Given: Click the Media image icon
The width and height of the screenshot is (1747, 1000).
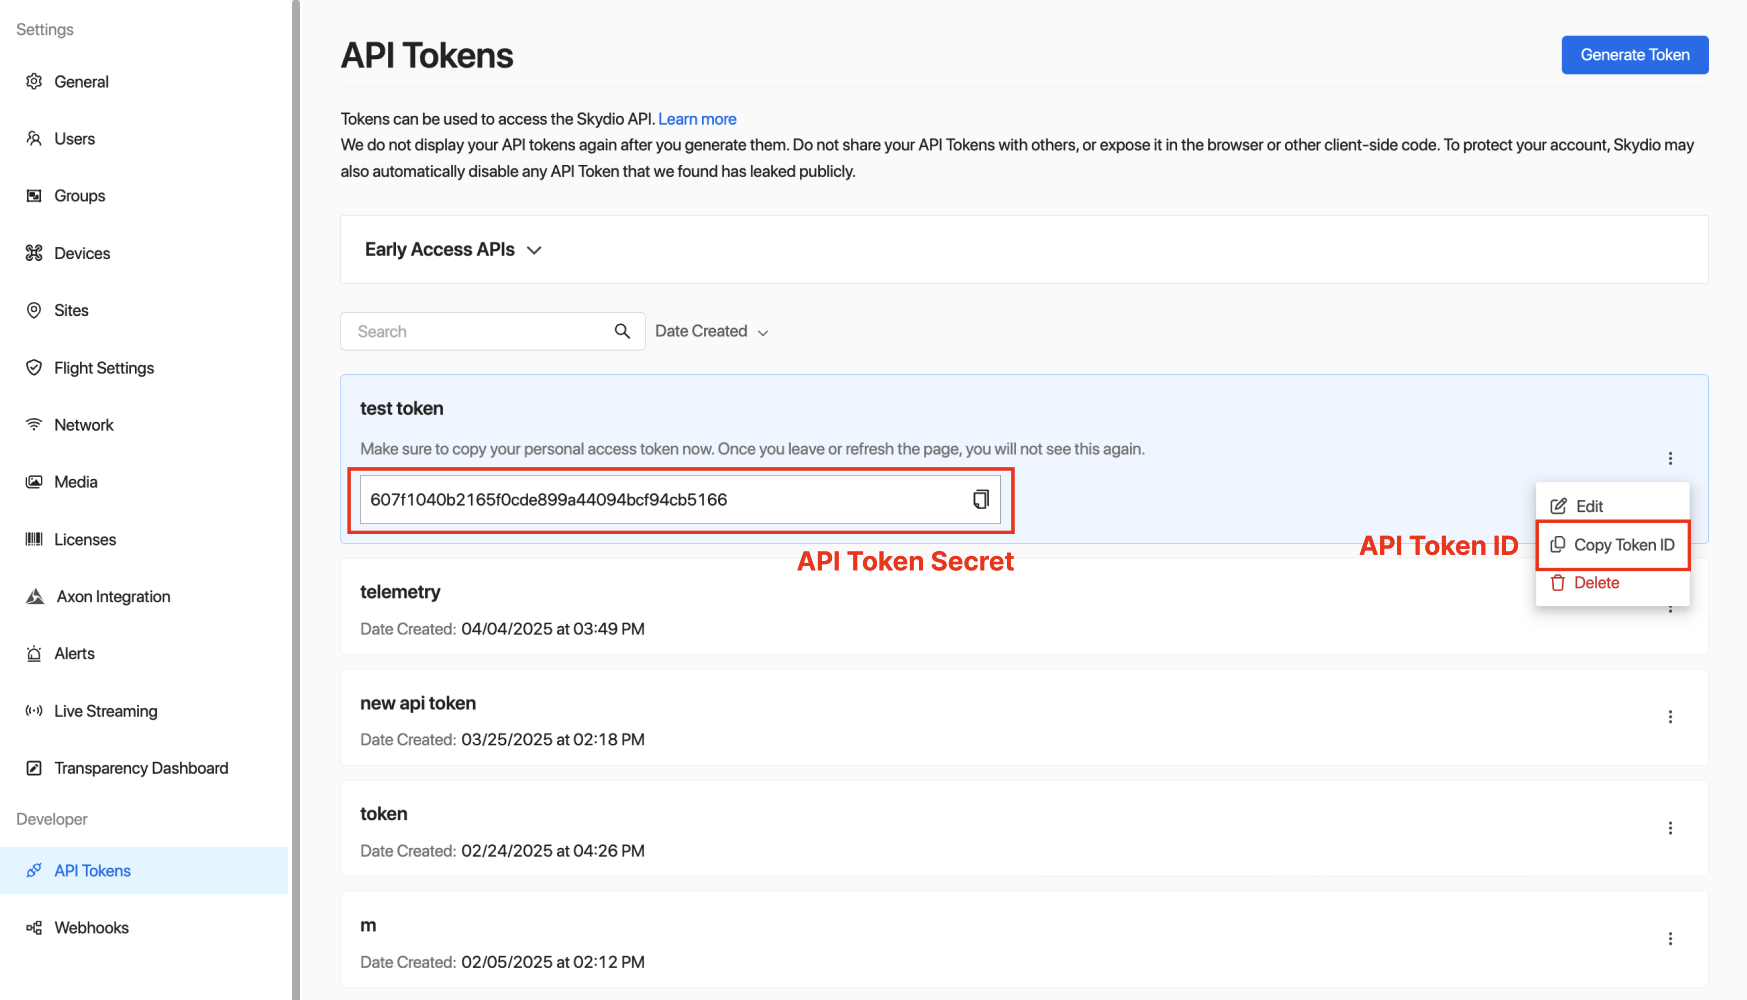Looking at the screenshot, I should pos(34,482).
